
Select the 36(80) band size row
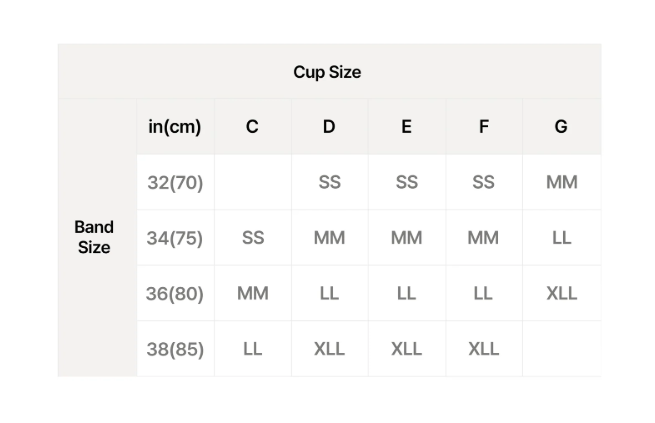click(x=174, y=293)
